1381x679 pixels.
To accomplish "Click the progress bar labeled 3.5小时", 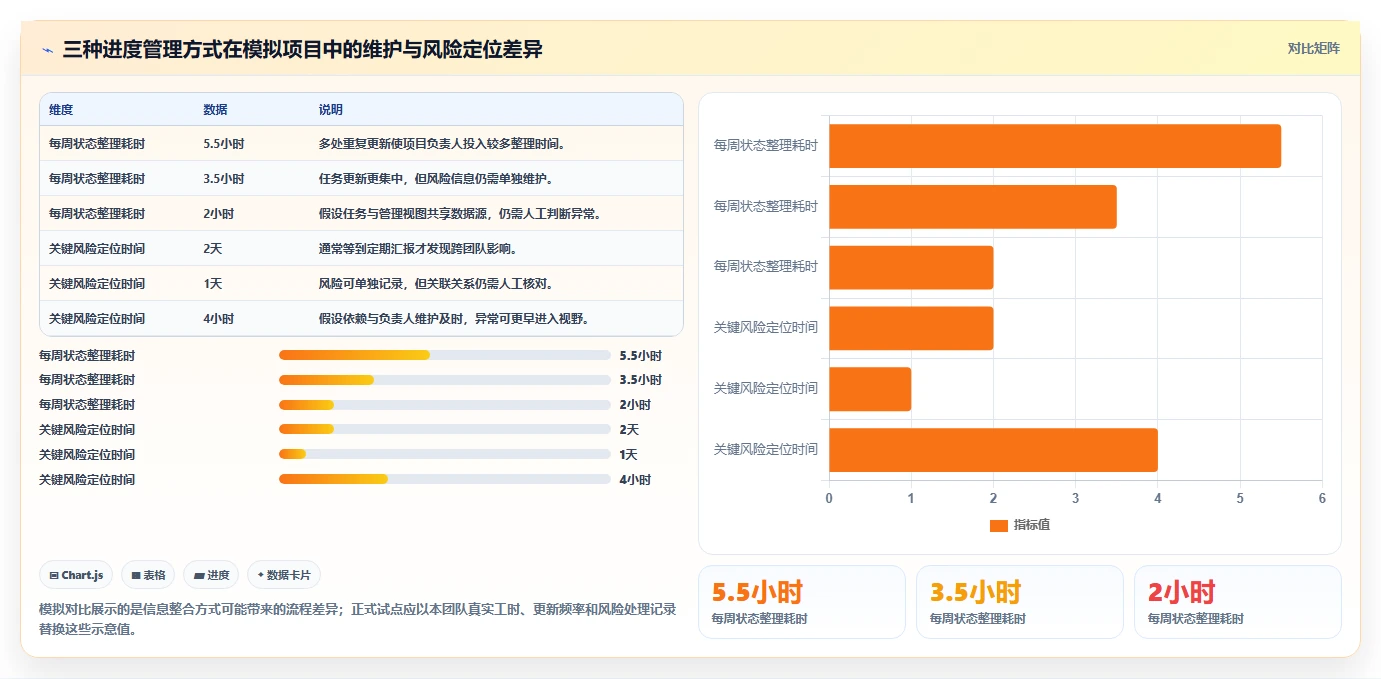I will (445, 380).
